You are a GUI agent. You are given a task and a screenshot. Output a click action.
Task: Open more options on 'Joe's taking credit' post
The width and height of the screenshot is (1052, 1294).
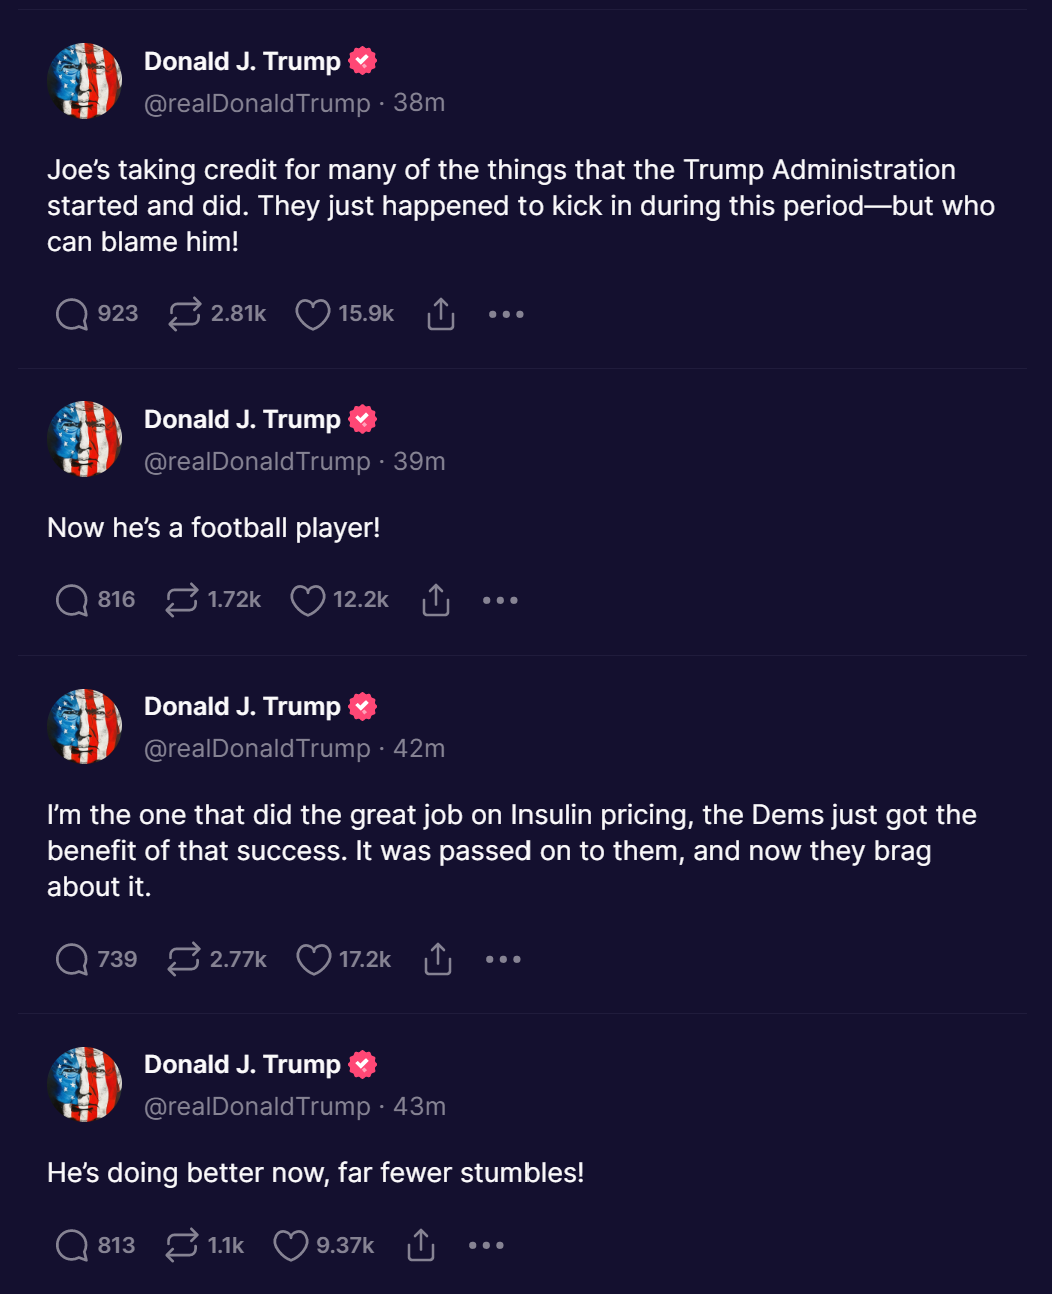tap(506, 314)
